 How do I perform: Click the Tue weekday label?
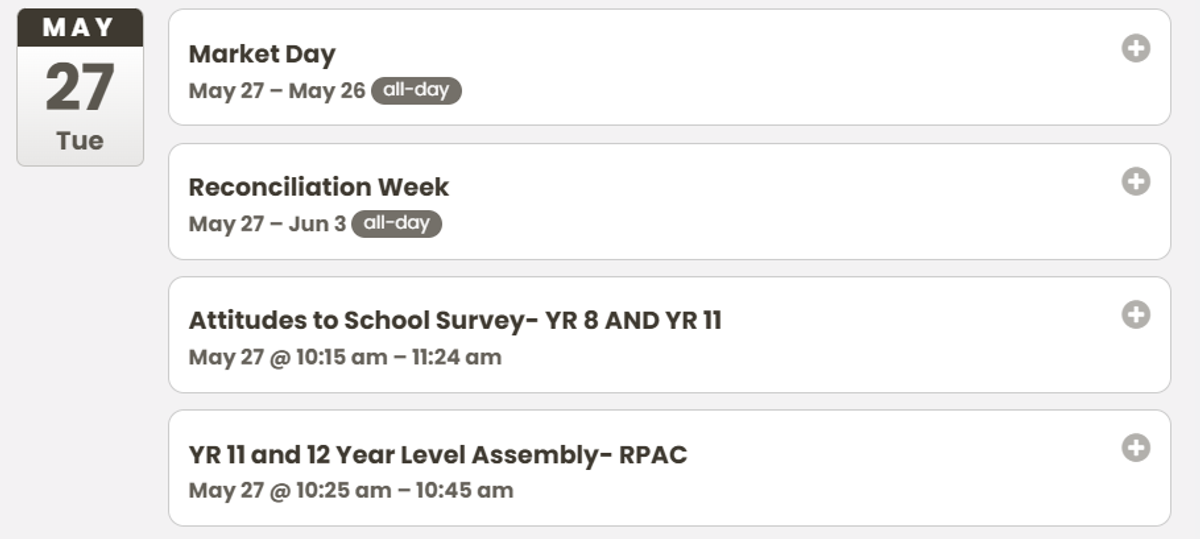80,141
